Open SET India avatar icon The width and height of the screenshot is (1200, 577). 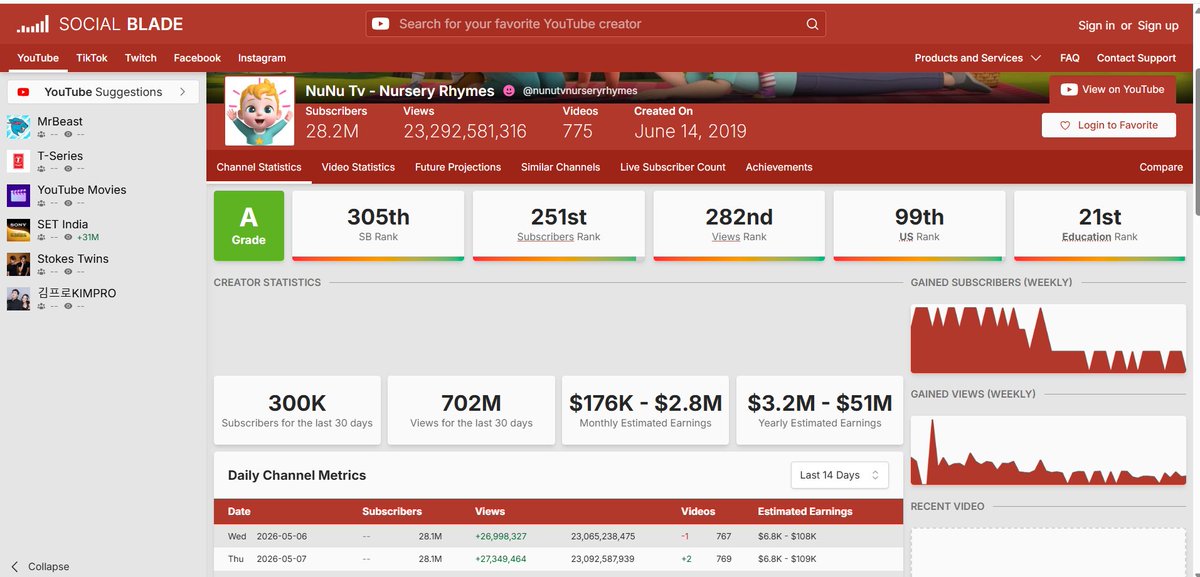18,230
